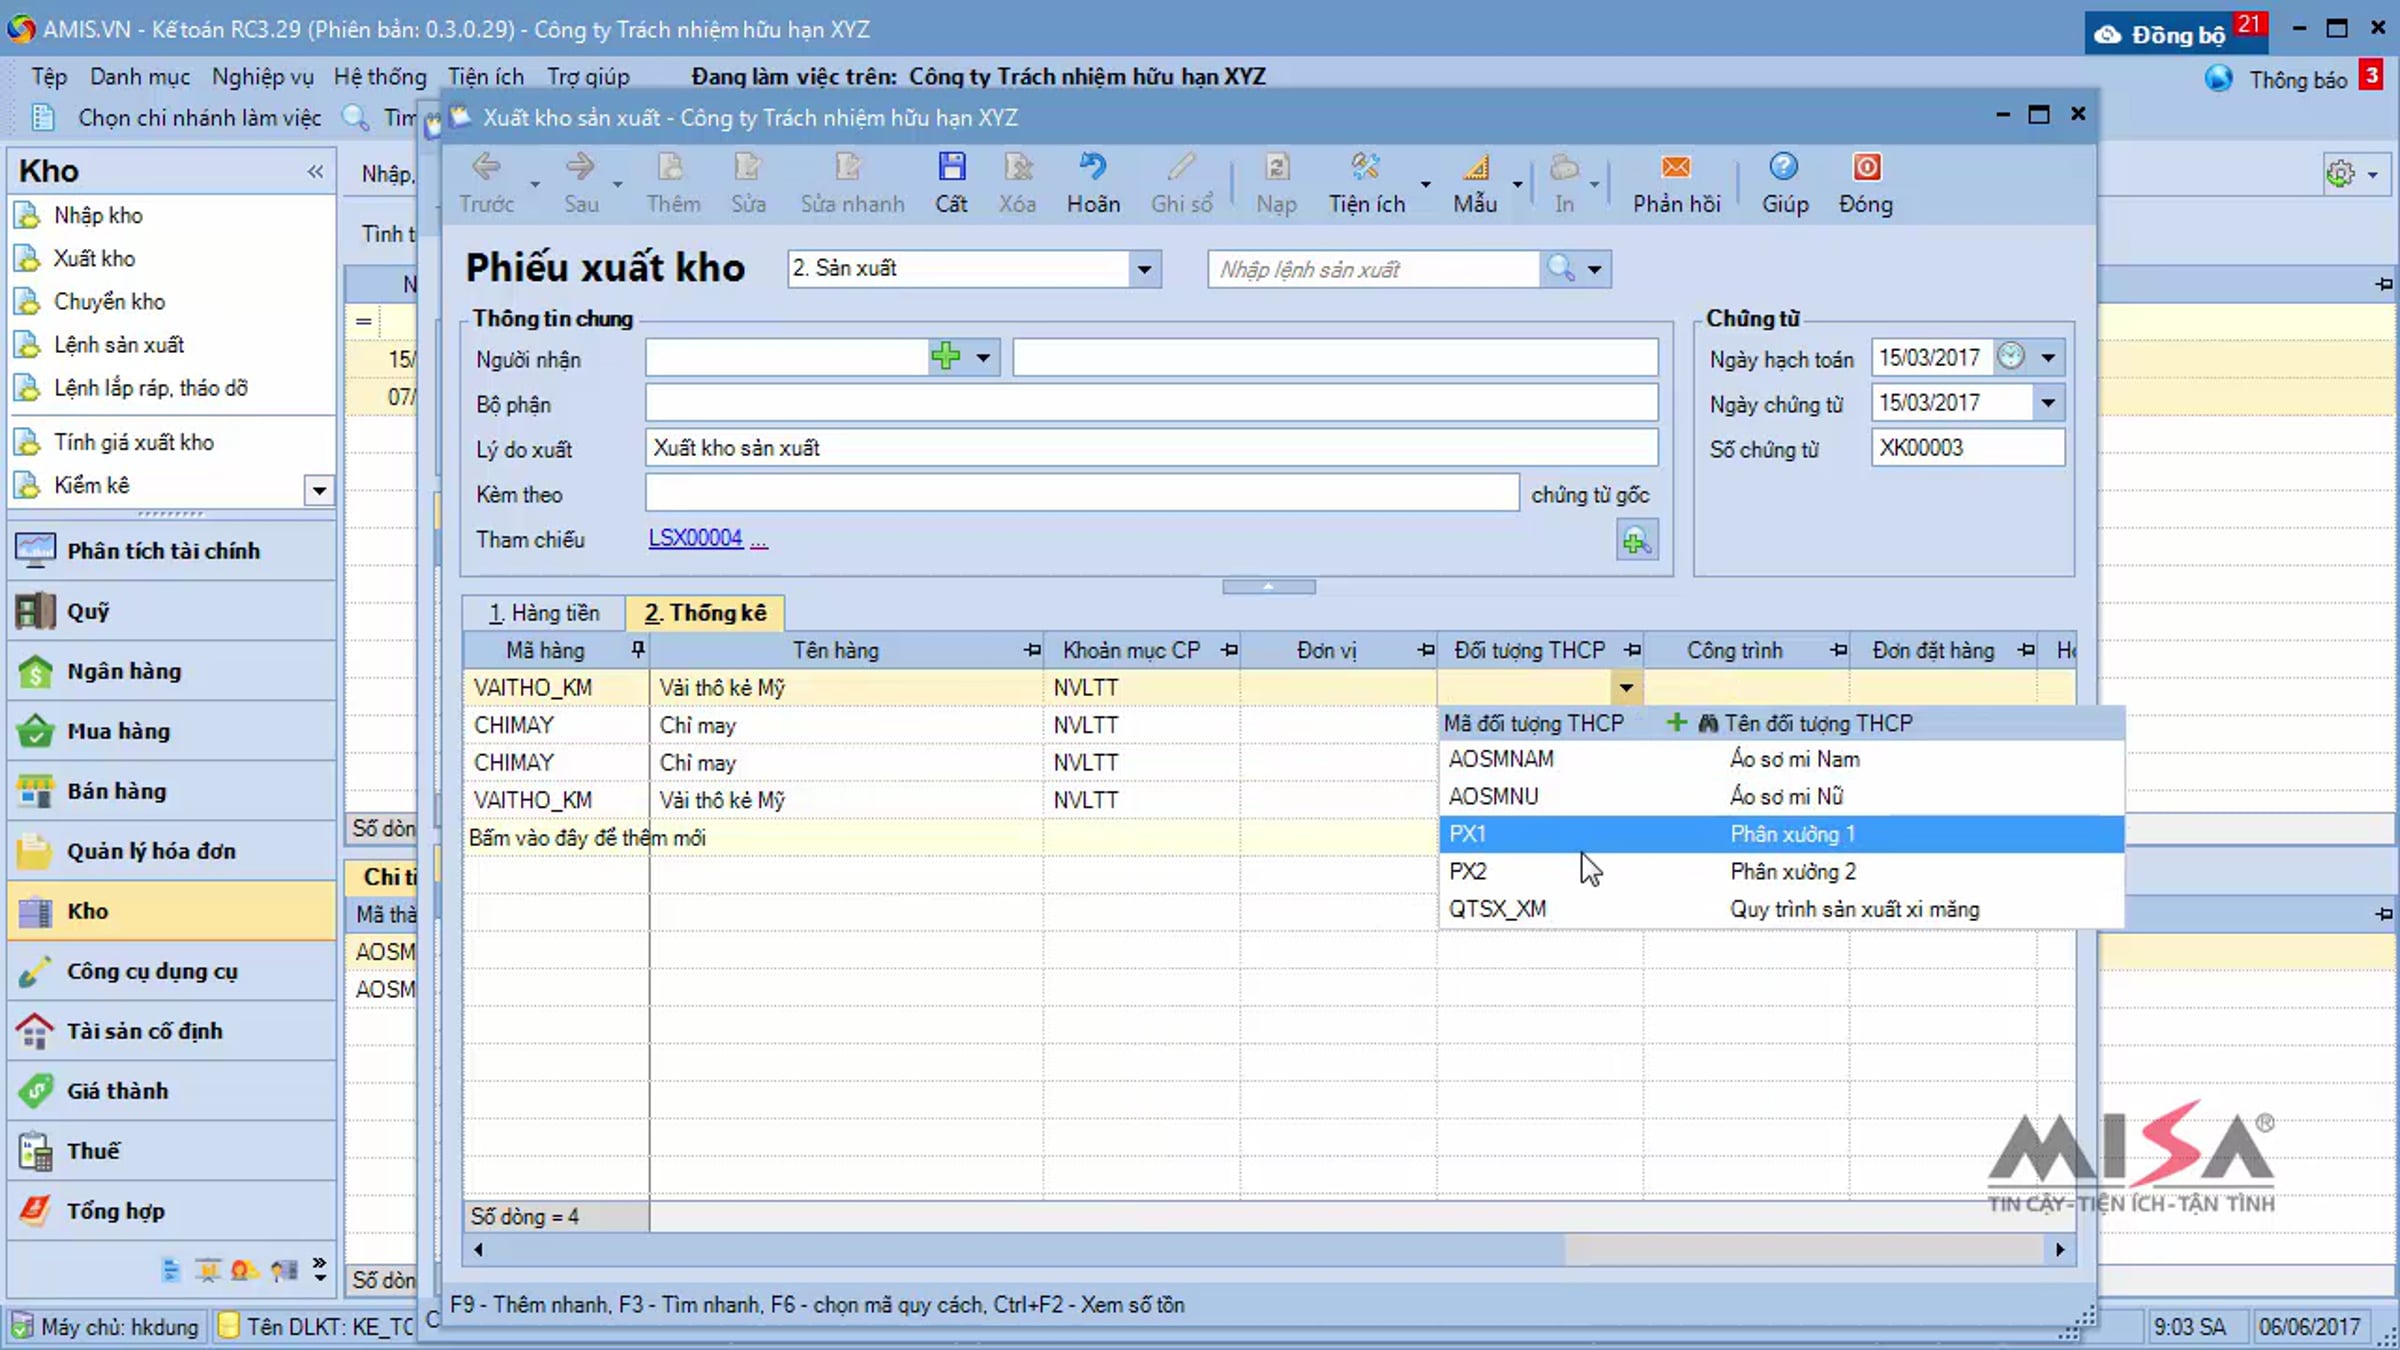The height and width of the screenshot is (1350, 2400).
Task: Select Chọn chi nhánh làm việc
Action: [x=199, y=118]
